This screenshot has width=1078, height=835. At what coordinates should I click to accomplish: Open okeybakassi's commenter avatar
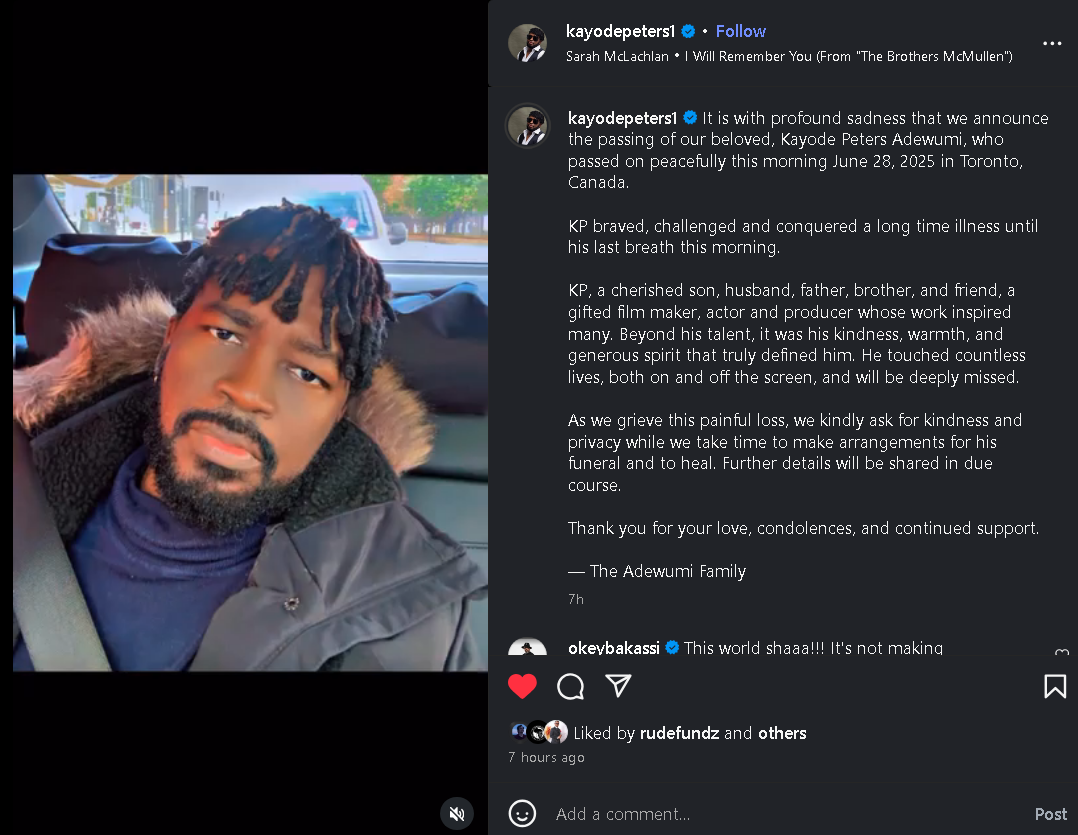(x=527, y=647)
